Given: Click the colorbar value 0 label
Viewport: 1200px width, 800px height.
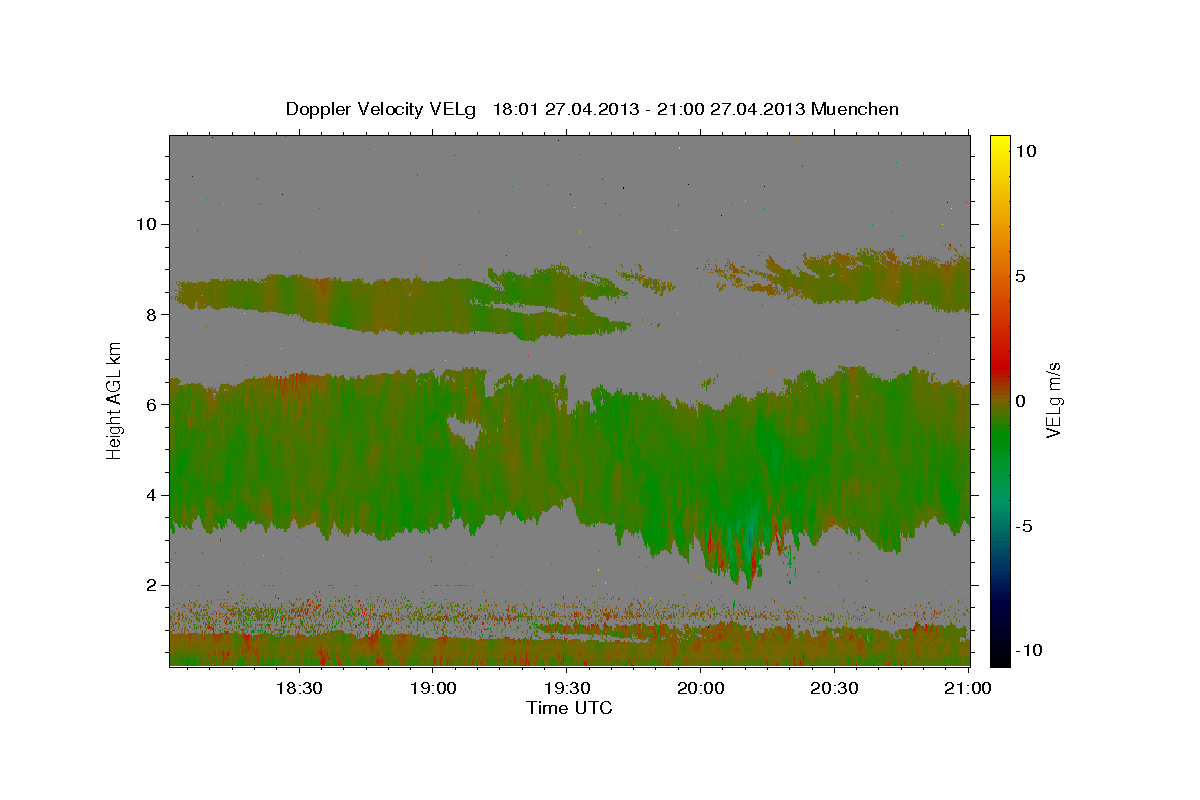Looking at the screenshot, I should 1022,401.
